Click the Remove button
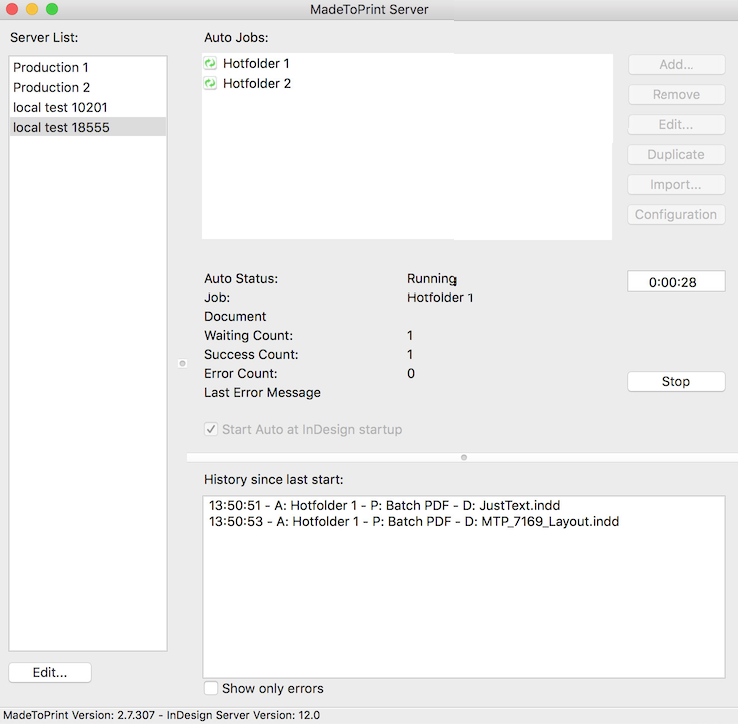Screen dimensions: 738x724 pos(676,95)
